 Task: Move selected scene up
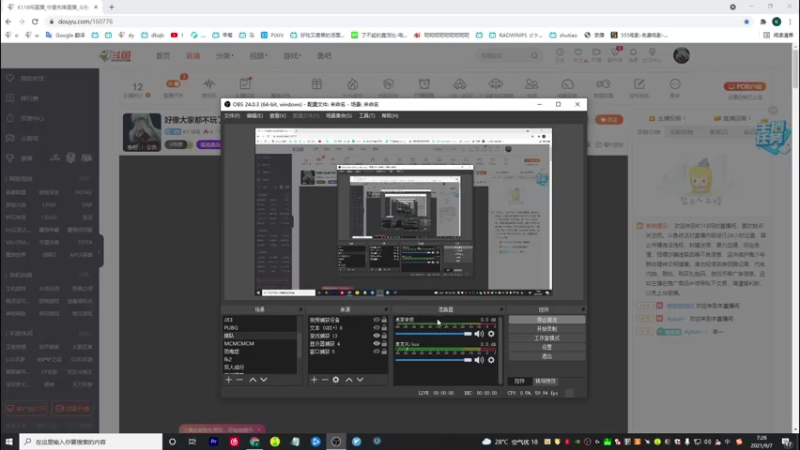pos(253,380)
